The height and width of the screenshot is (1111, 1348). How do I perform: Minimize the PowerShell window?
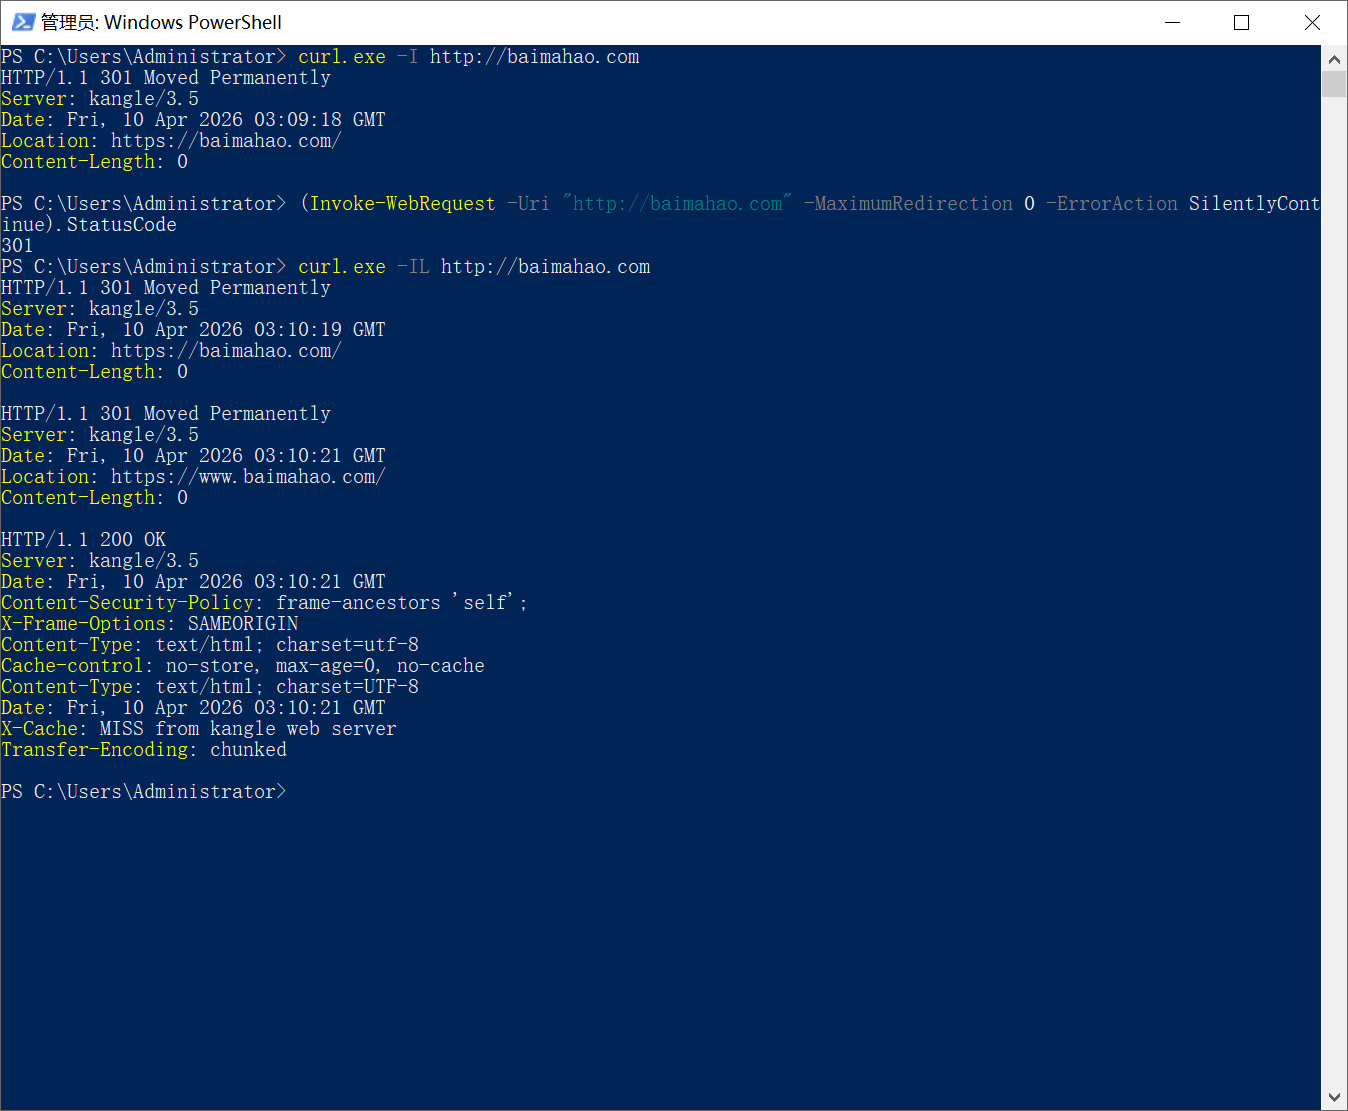pyautogui.click(x=1172, y=22)
